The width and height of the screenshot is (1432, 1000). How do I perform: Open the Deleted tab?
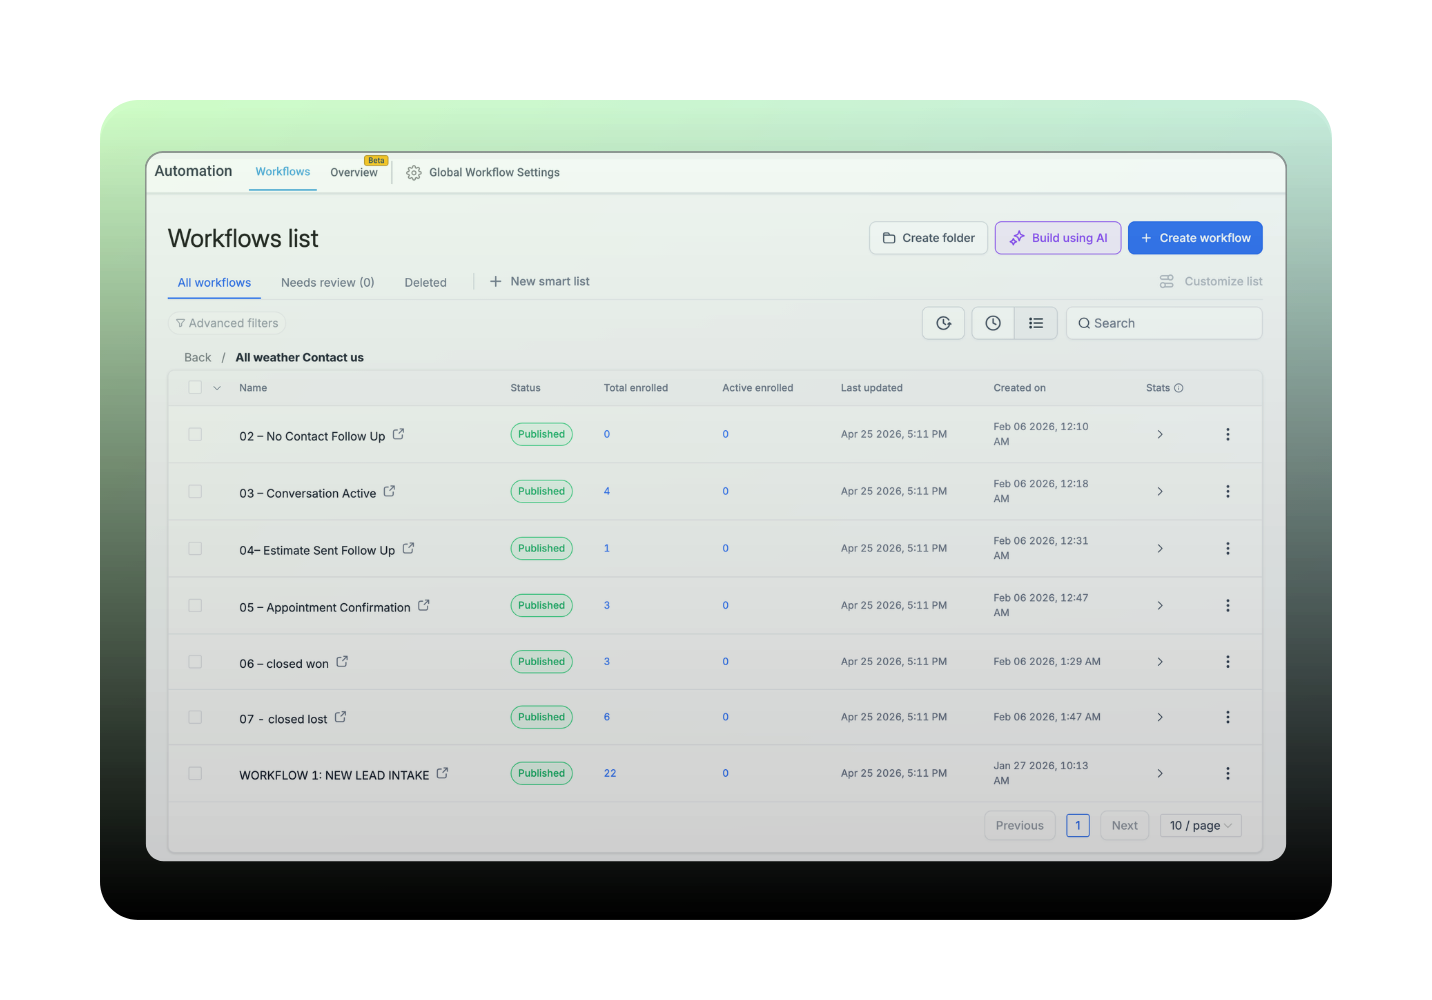(x=425, y=283)
